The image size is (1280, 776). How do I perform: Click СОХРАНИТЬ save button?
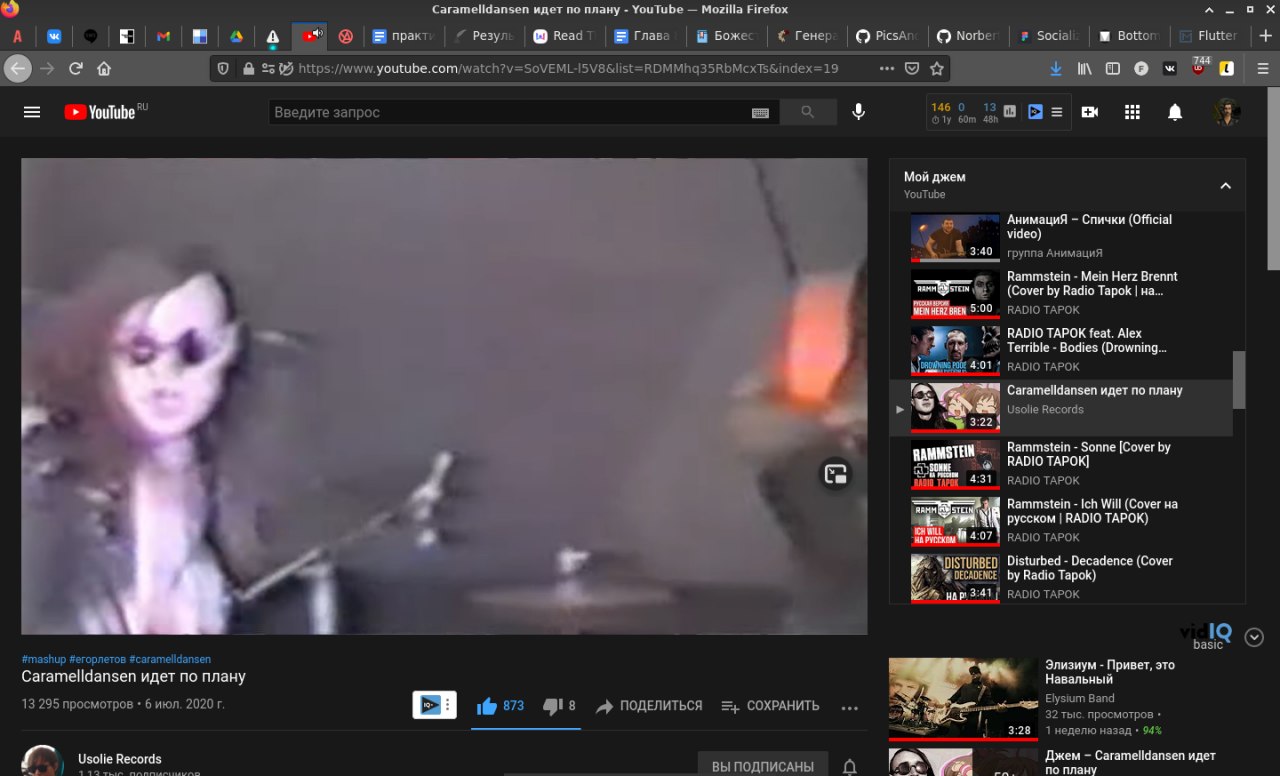[x=770, y=706]
